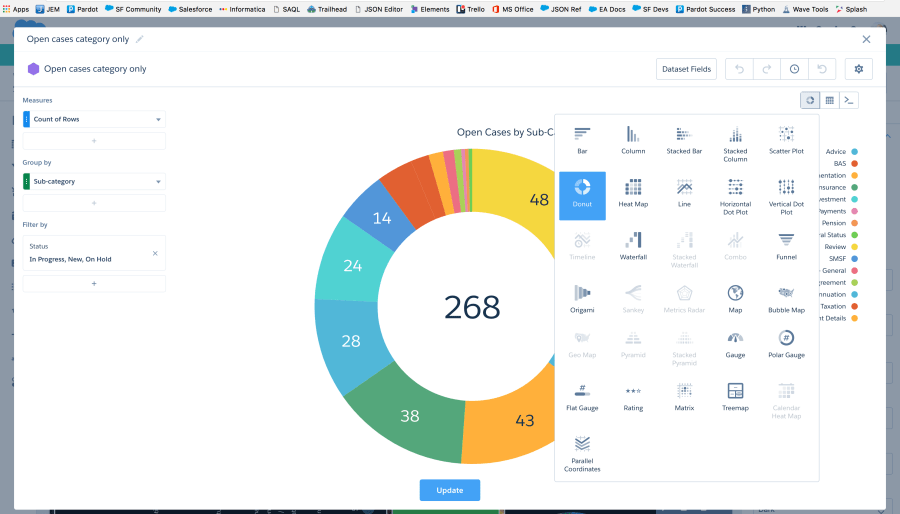The width and height of the screenshot is (900, 514).
Task: Open the Sub-category grouping dropdown
Action: point(158,182)
